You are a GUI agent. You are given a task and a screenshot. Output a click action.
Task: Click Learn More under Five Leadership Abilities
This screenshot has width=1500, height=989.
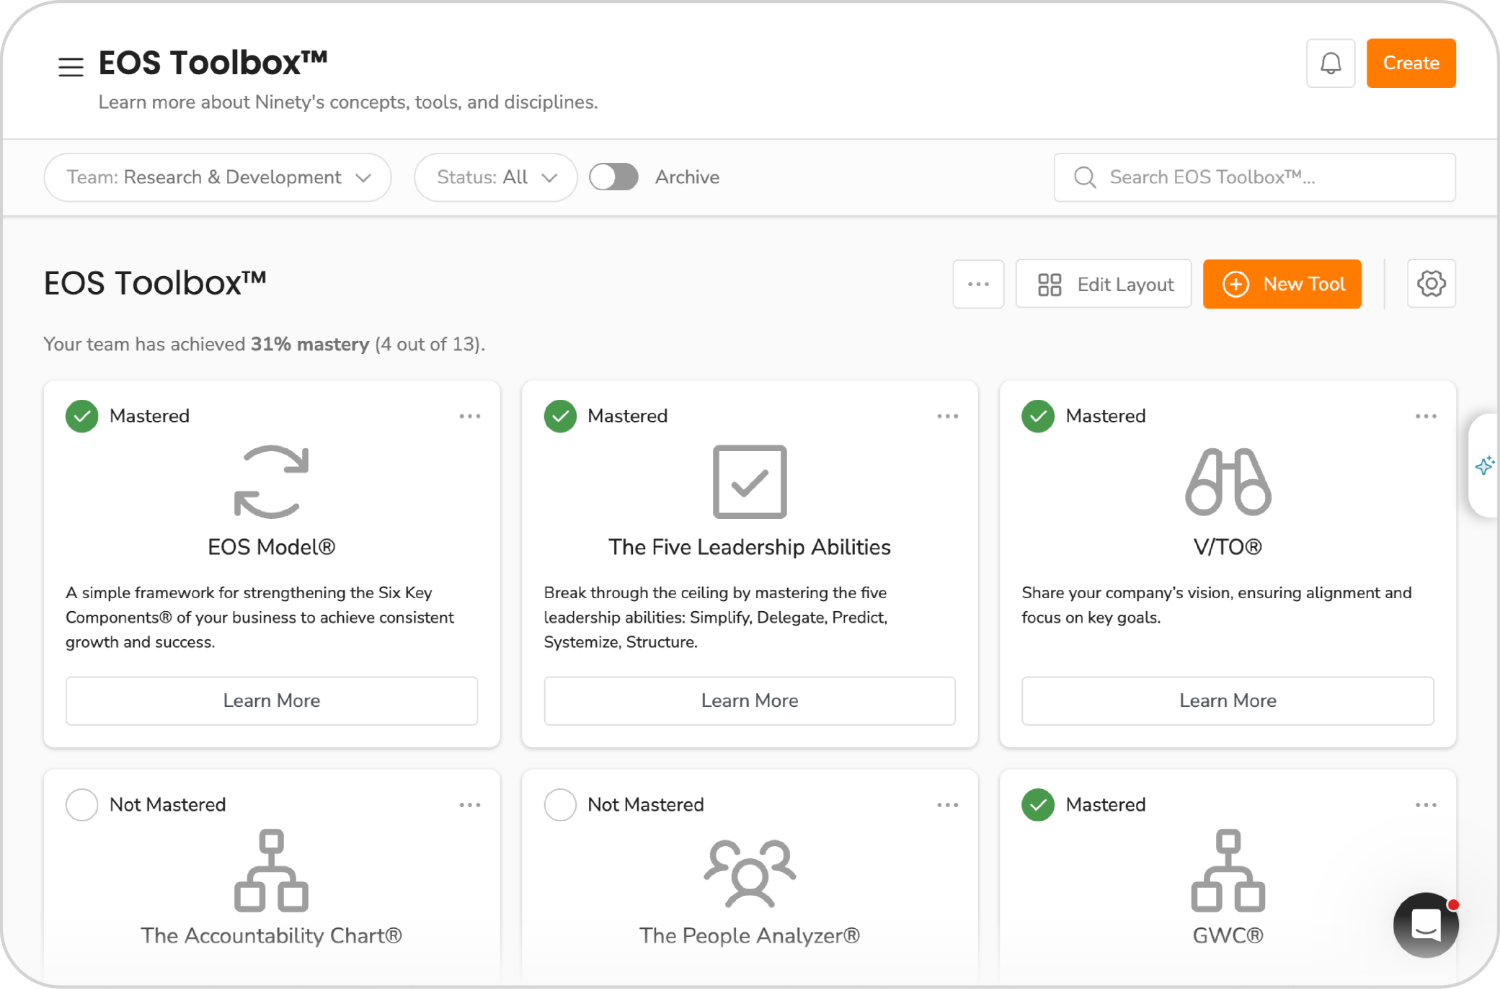pyautogui.click(x=749, y=700)
